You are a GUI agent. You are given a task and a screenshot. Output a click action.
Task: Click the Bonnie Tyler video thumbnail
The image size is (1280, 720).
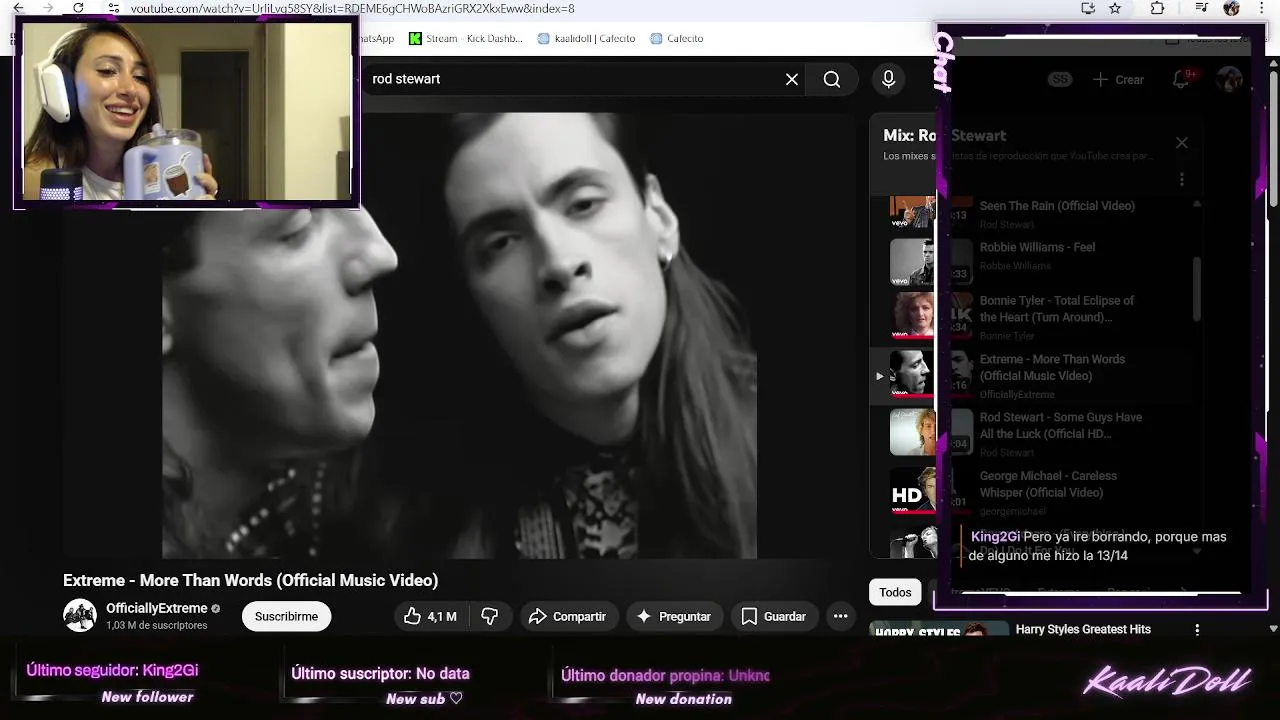[931, 316]
